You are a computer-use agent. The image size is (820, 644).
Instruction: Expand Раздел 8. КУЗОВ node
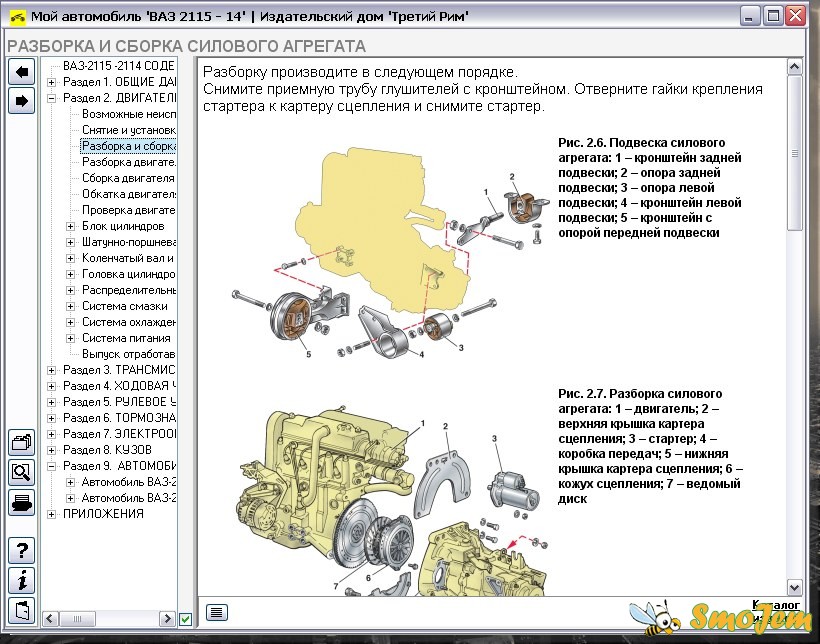(x=51, y=450)
